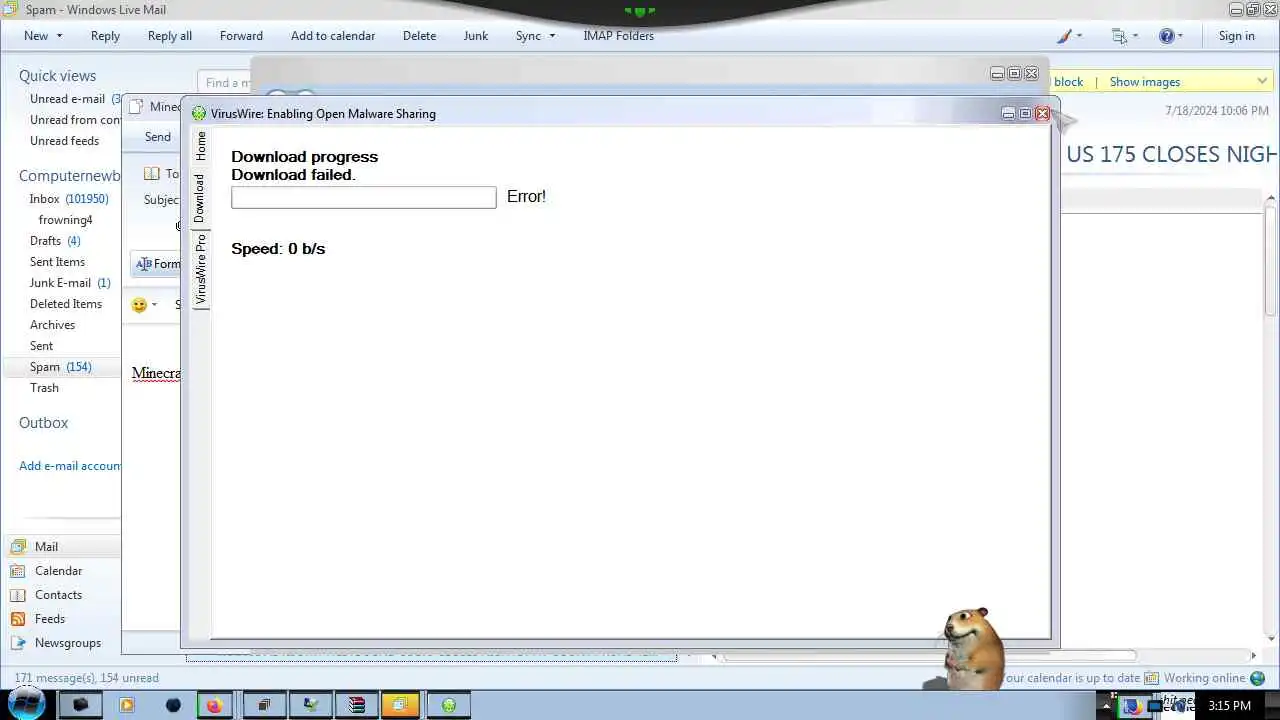Click the Sign in button
1280x720 pixels.
(x=1236, y=36)
